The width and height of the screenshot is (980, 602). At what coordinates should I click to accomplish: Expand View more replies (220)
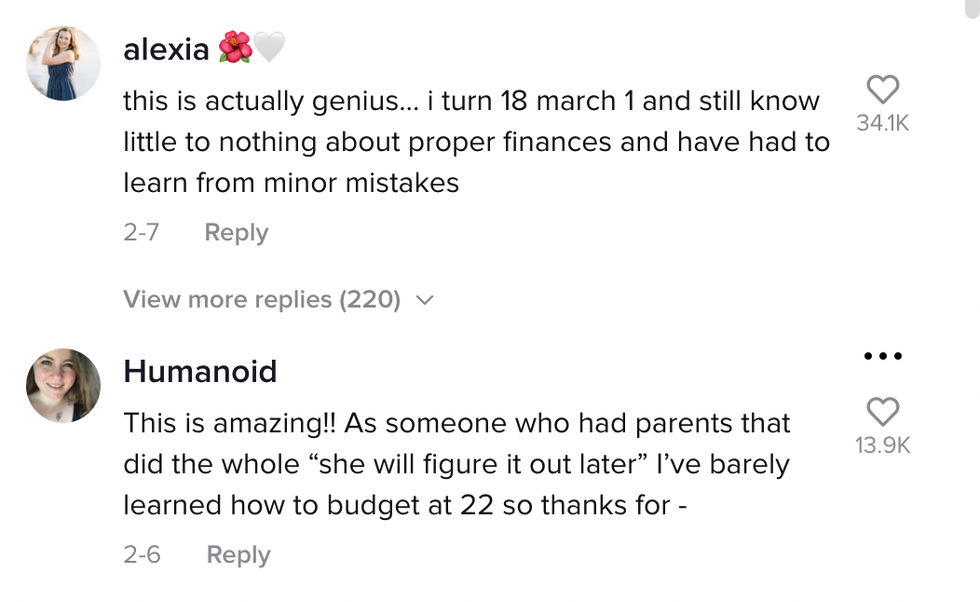coord(262,299)
